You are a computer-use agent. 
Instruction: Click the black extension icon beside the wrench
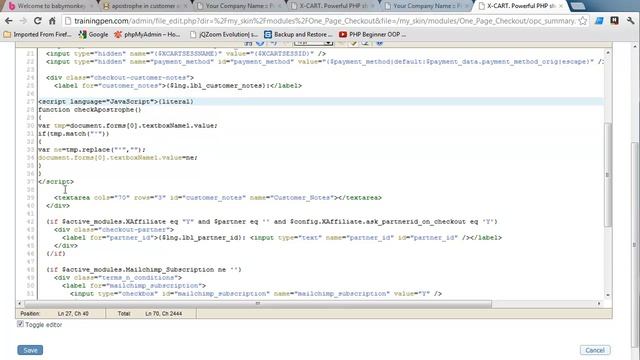(x=614, y=20)
